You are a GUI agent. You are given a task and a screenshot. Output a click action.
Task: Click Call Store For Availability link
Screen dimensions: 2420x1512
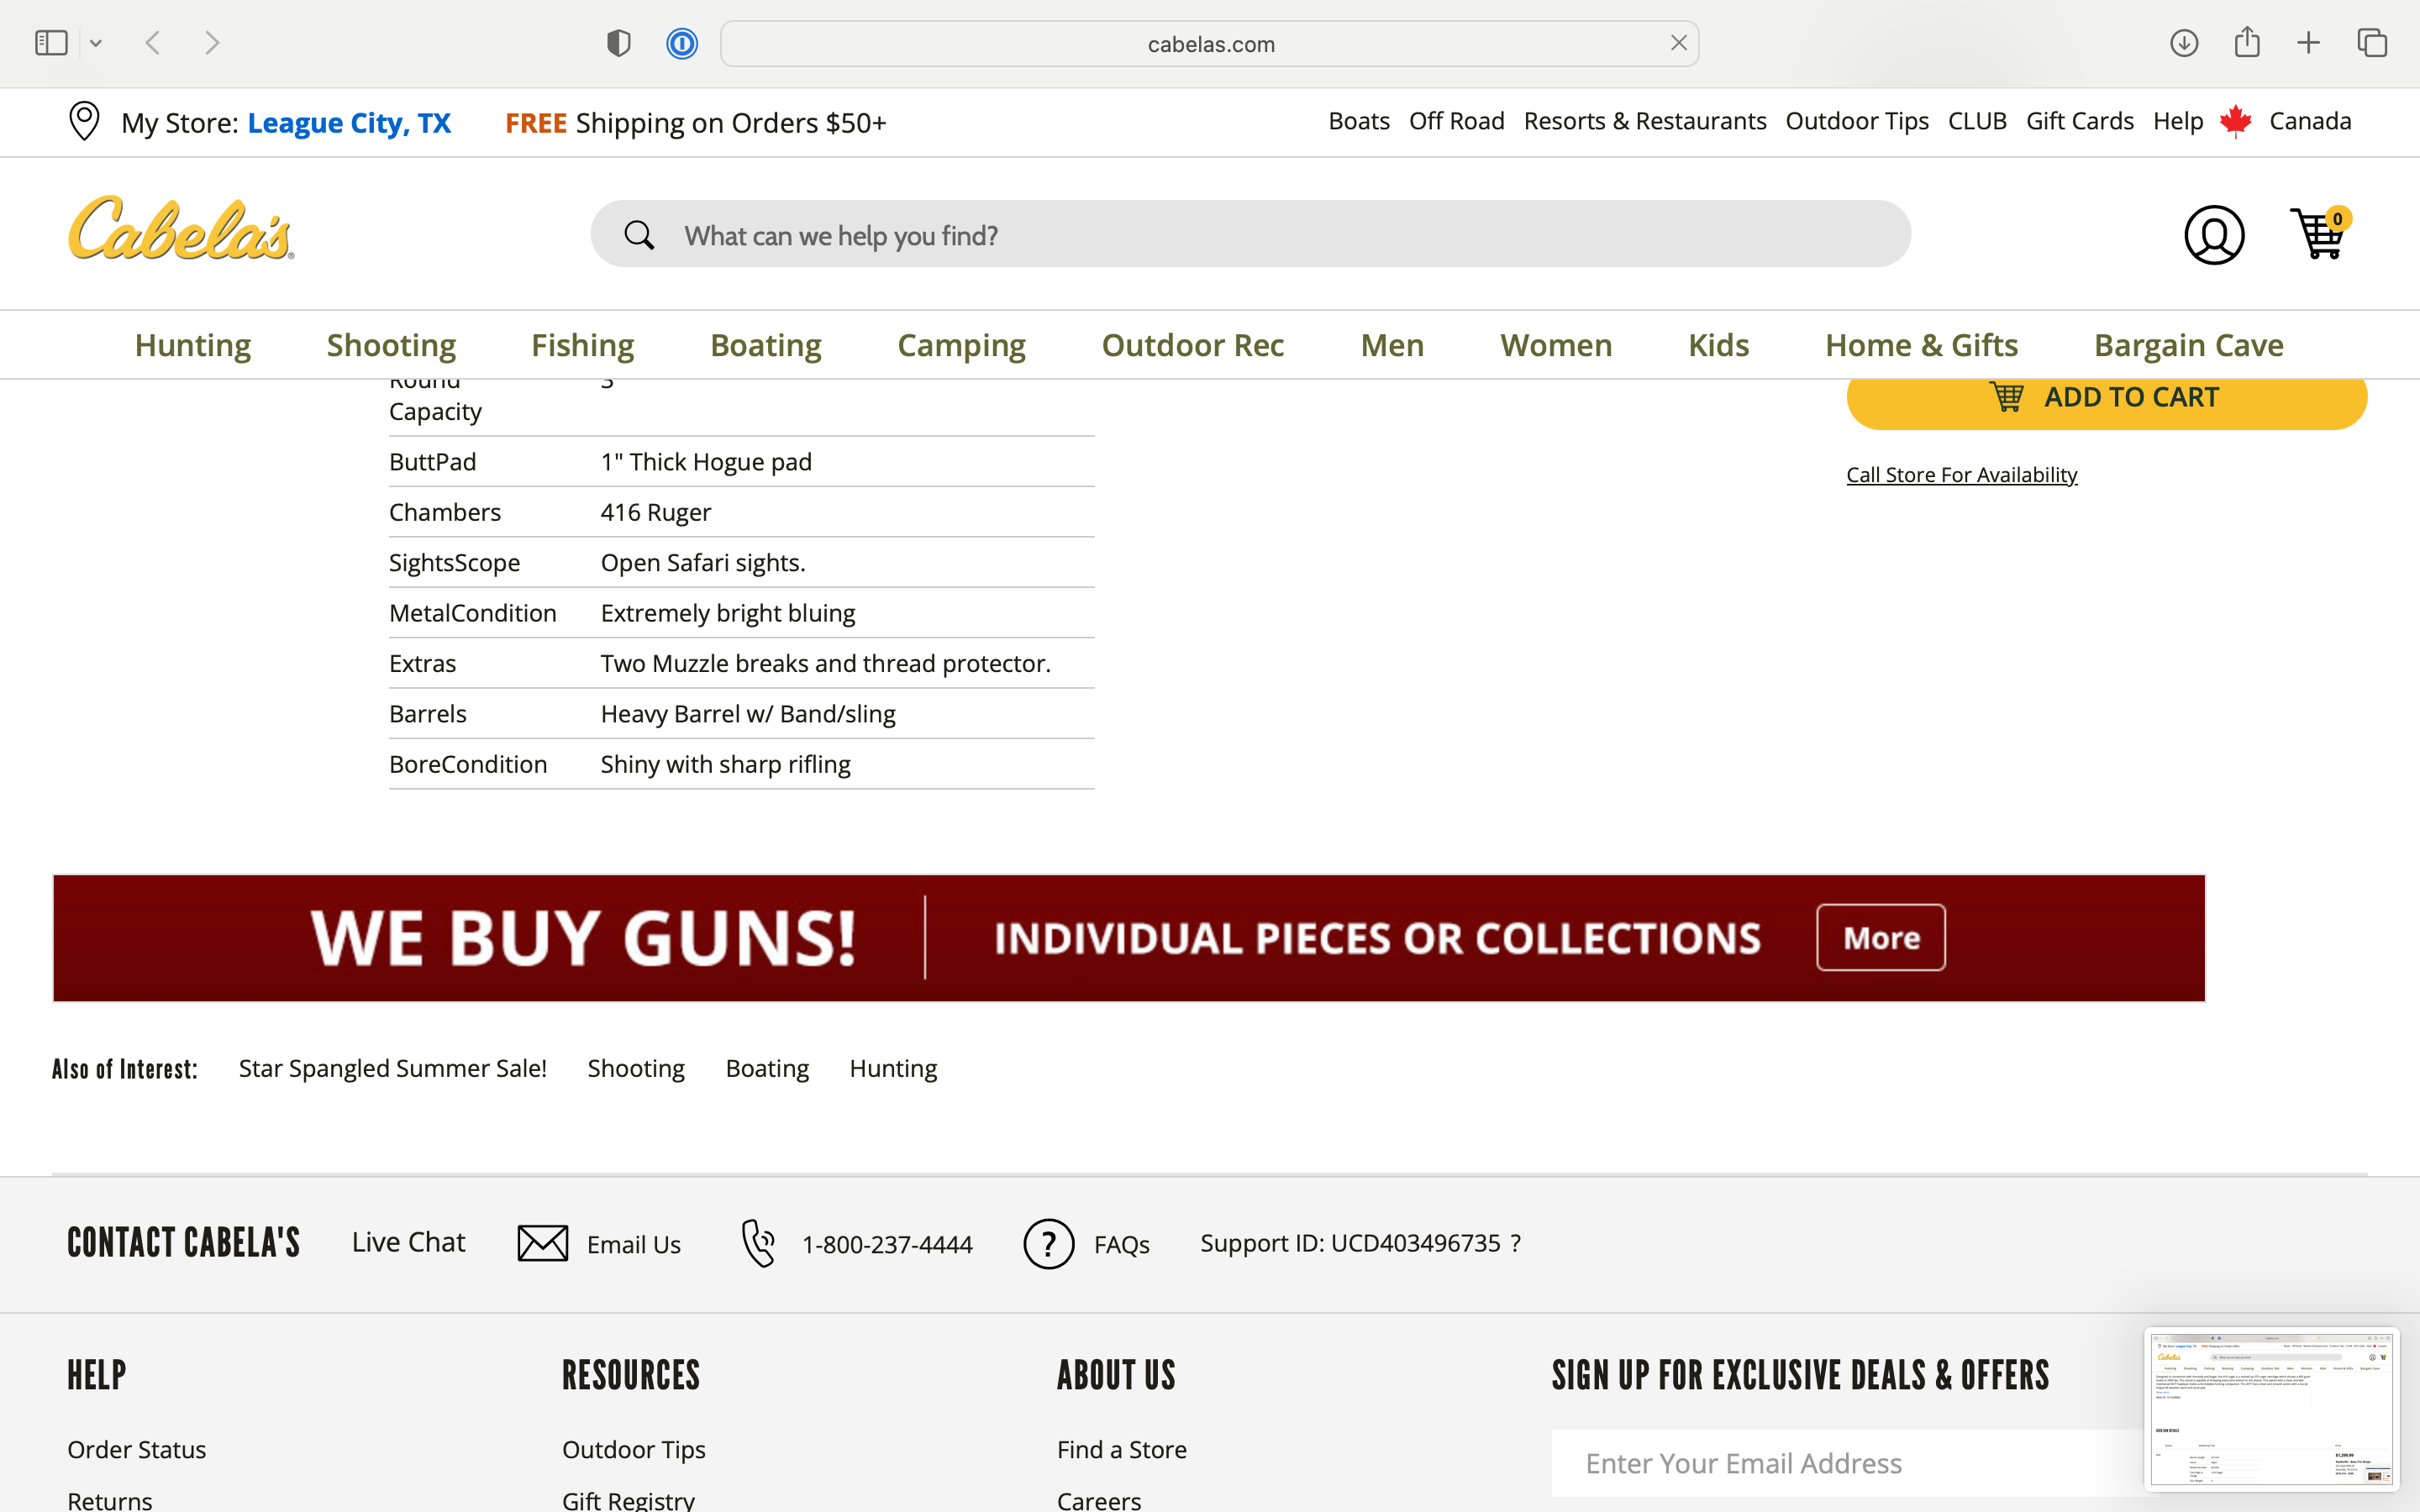pyautogui.click(x=1961, y=475)
